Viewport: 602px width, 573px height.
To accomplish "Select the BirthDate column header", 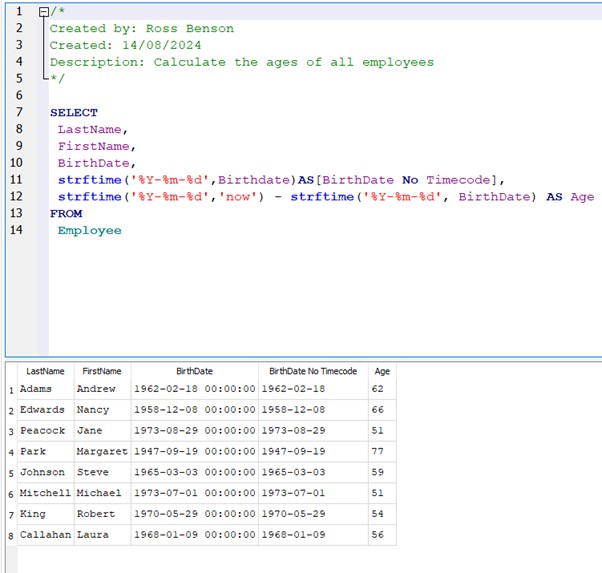I will [194, 371].
